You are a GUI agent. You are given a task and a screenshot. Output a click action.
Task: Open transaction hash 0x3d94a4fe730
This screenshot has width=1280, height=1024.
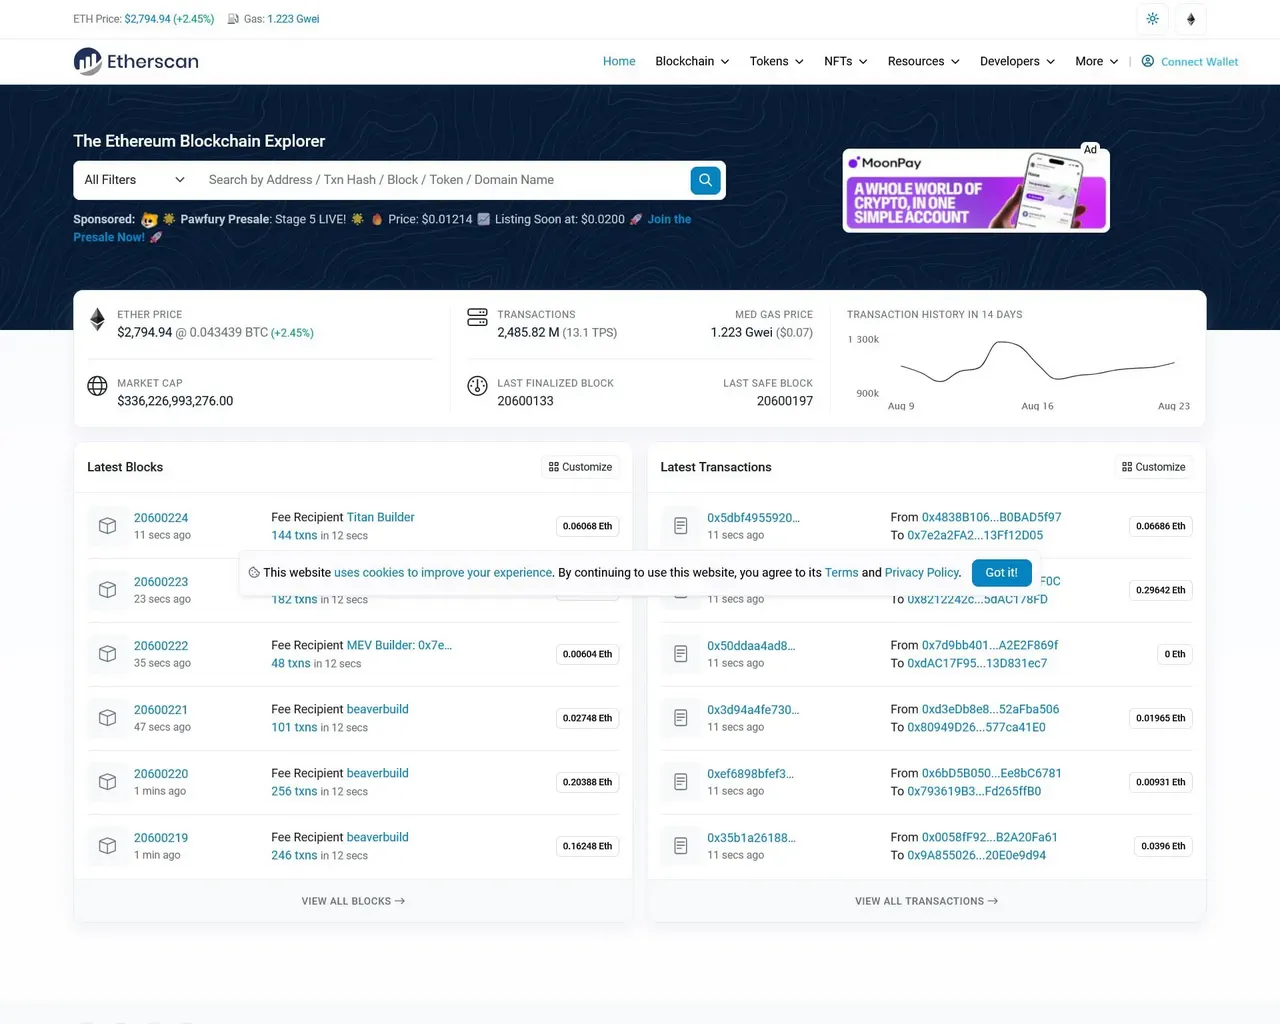[753, 710]
